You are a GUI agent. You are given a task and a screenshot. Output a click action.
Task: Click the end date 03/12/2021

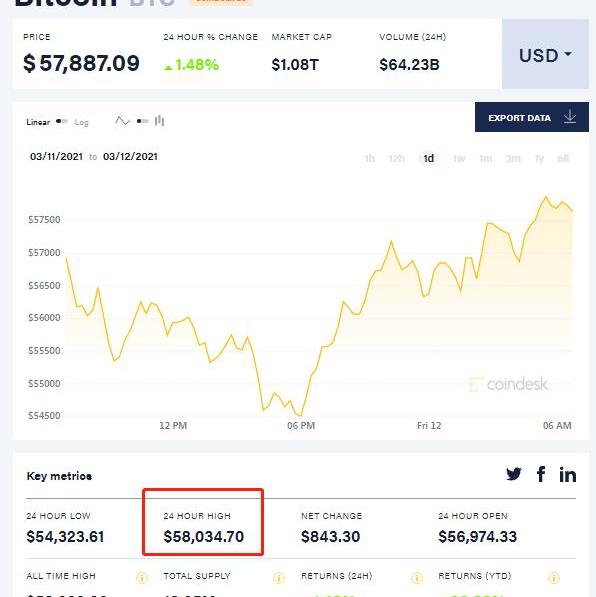click(x=130, y=157)
